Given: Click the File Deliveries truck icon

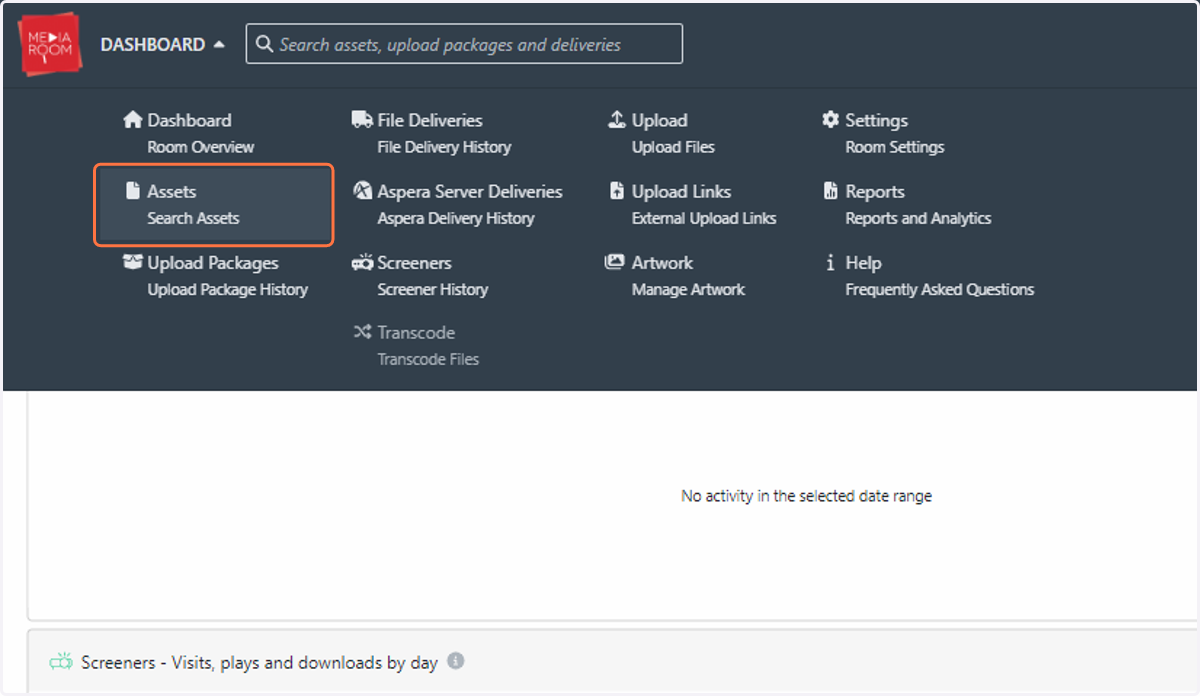Looking at the screenshot, I should 362,120.
